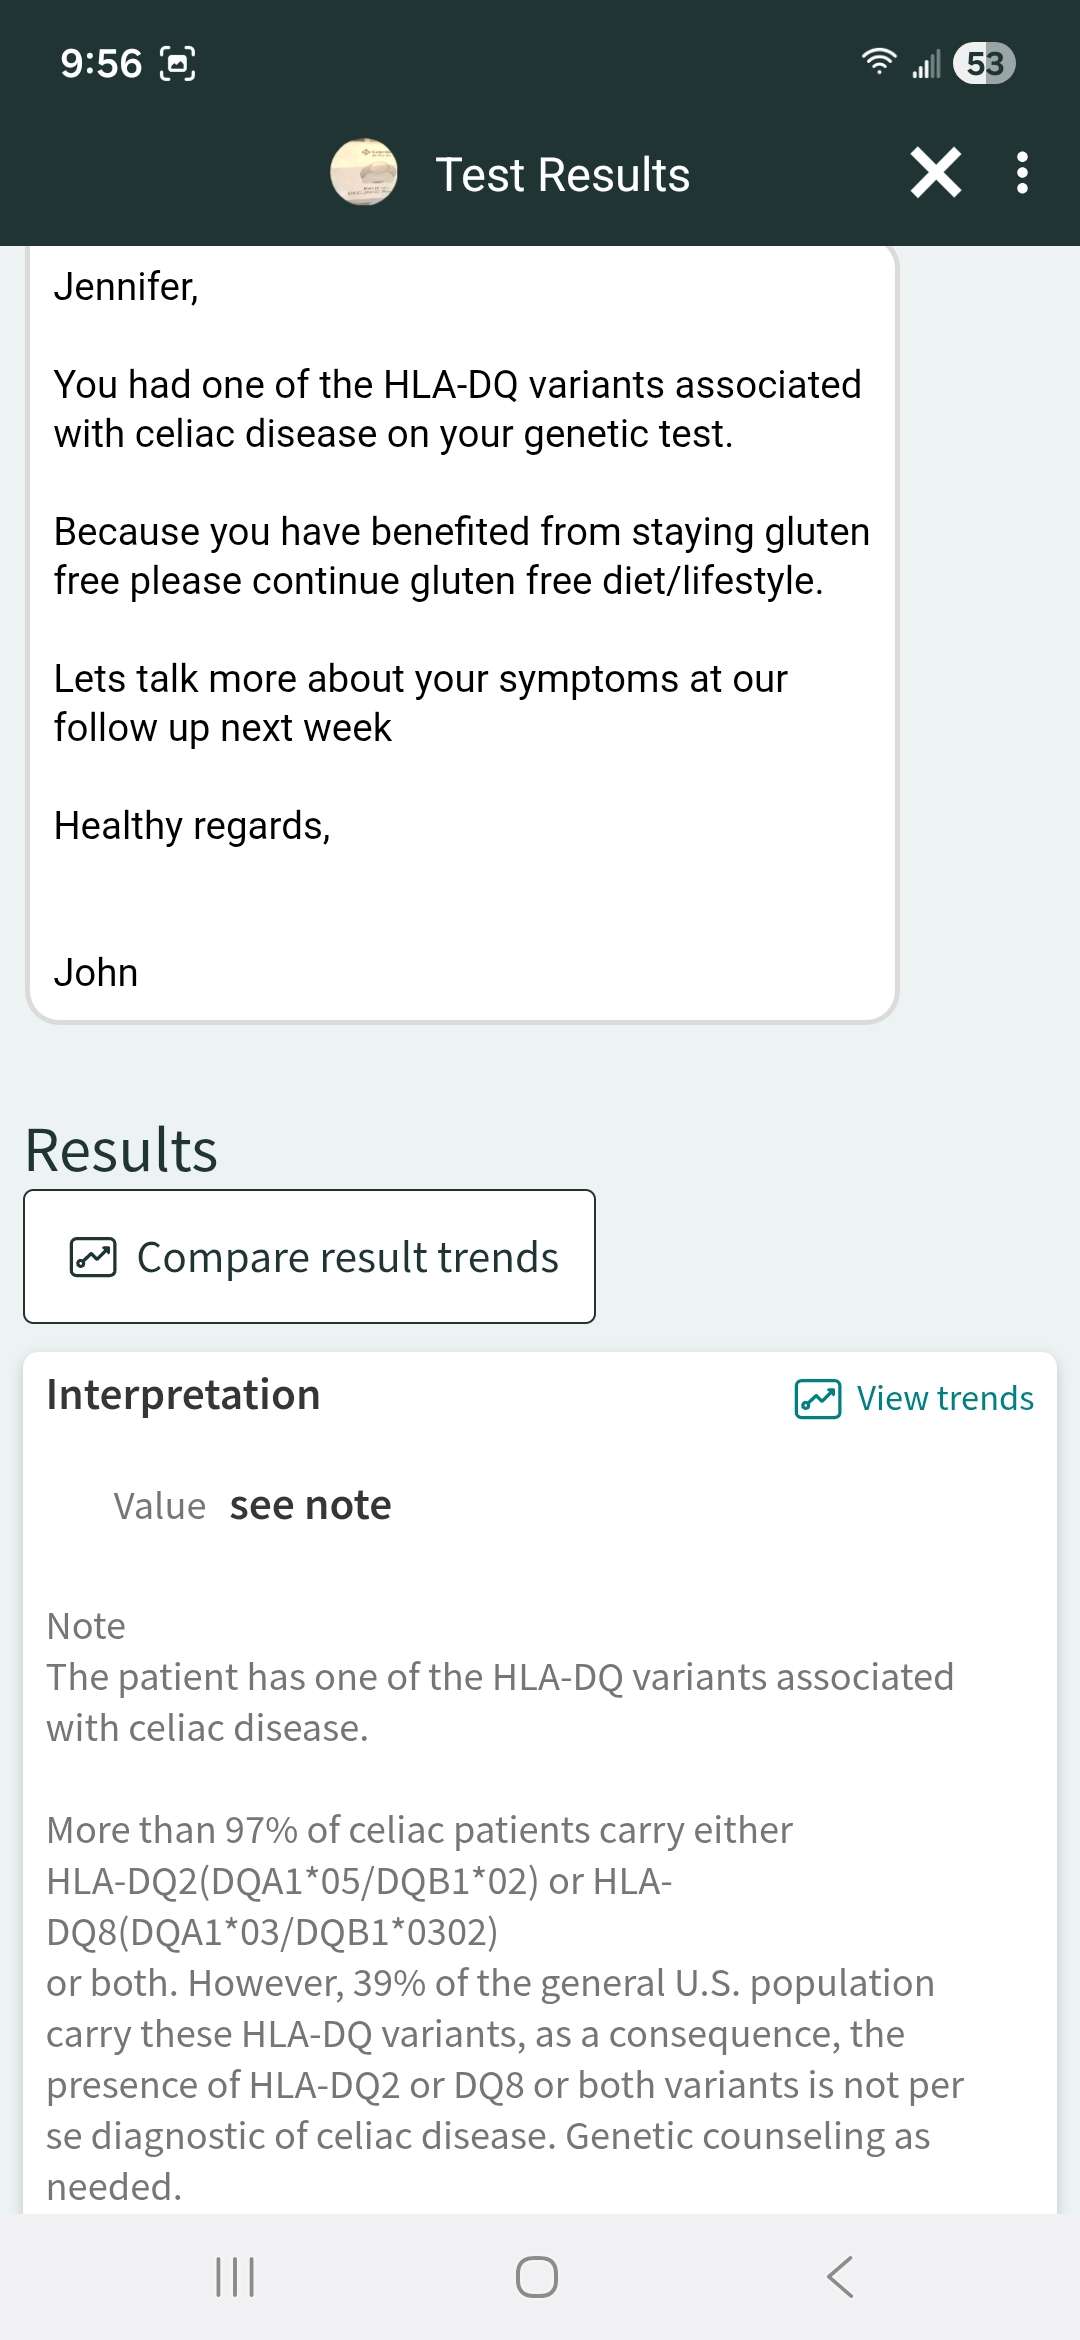Select the Interpretation result heading

[x=183, y=1395]
